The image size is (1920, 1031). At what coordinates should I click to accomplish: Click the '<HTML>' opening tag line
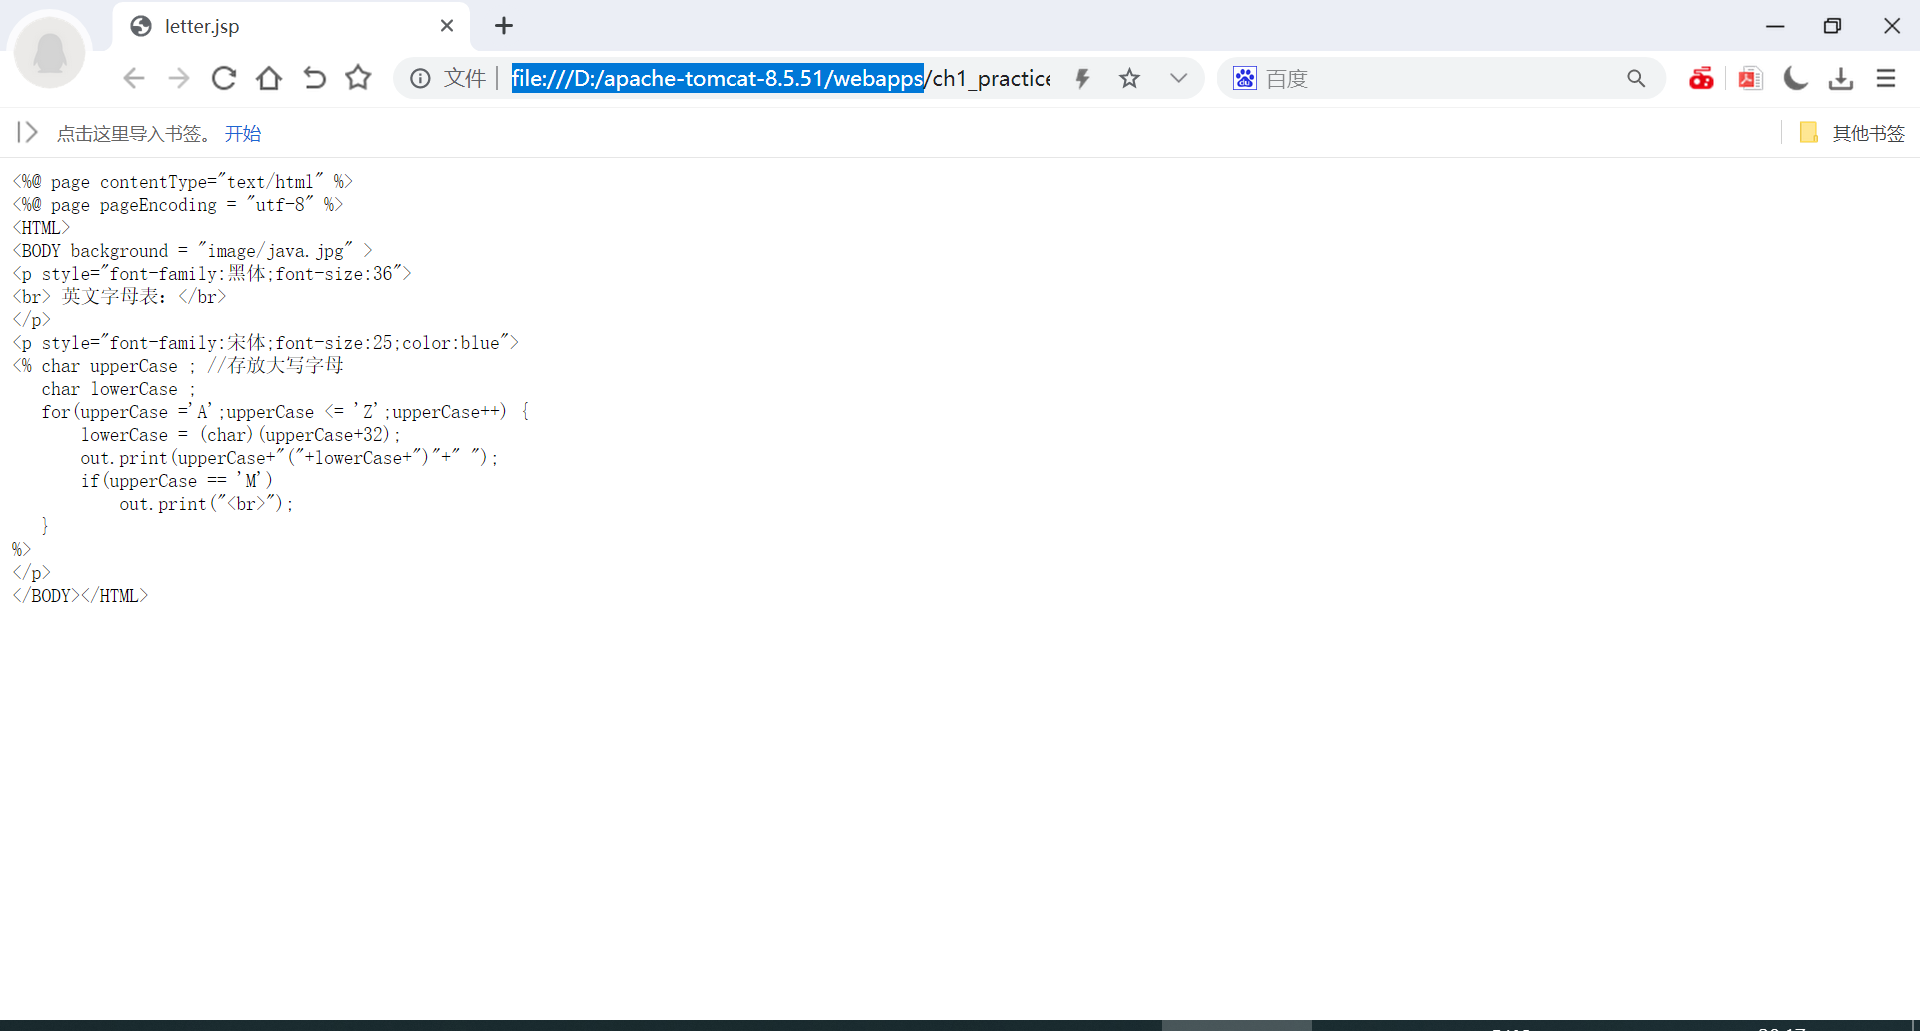click(x=41, y=228)
